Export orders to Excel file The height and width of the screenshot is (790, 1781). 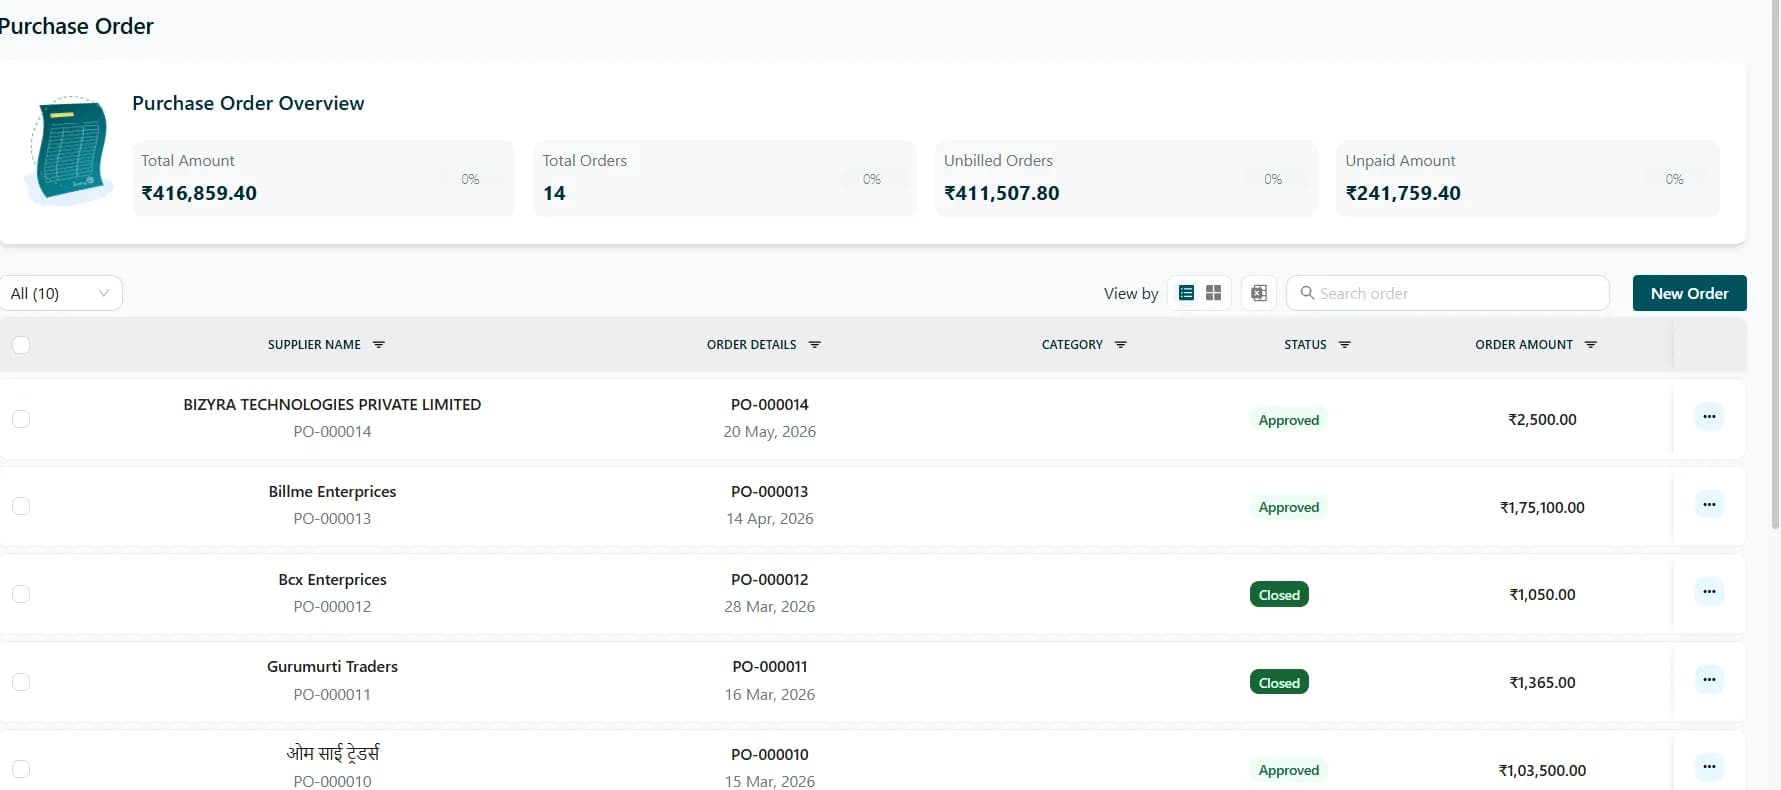point(1259,293)
